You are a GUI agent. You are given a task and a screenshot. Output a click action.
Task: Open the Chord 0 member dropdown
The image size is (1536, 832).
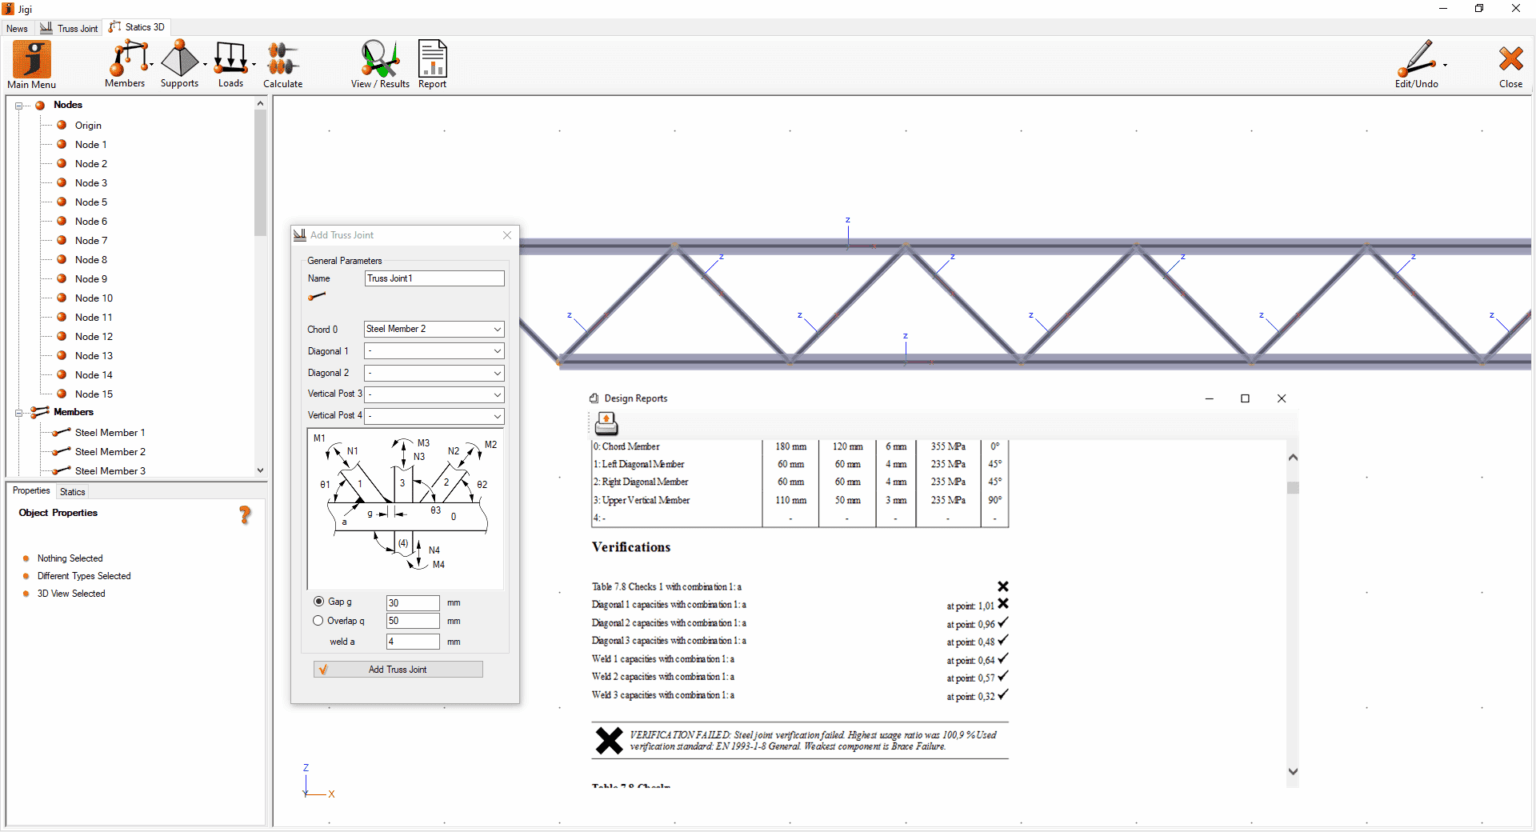point(497,329)
